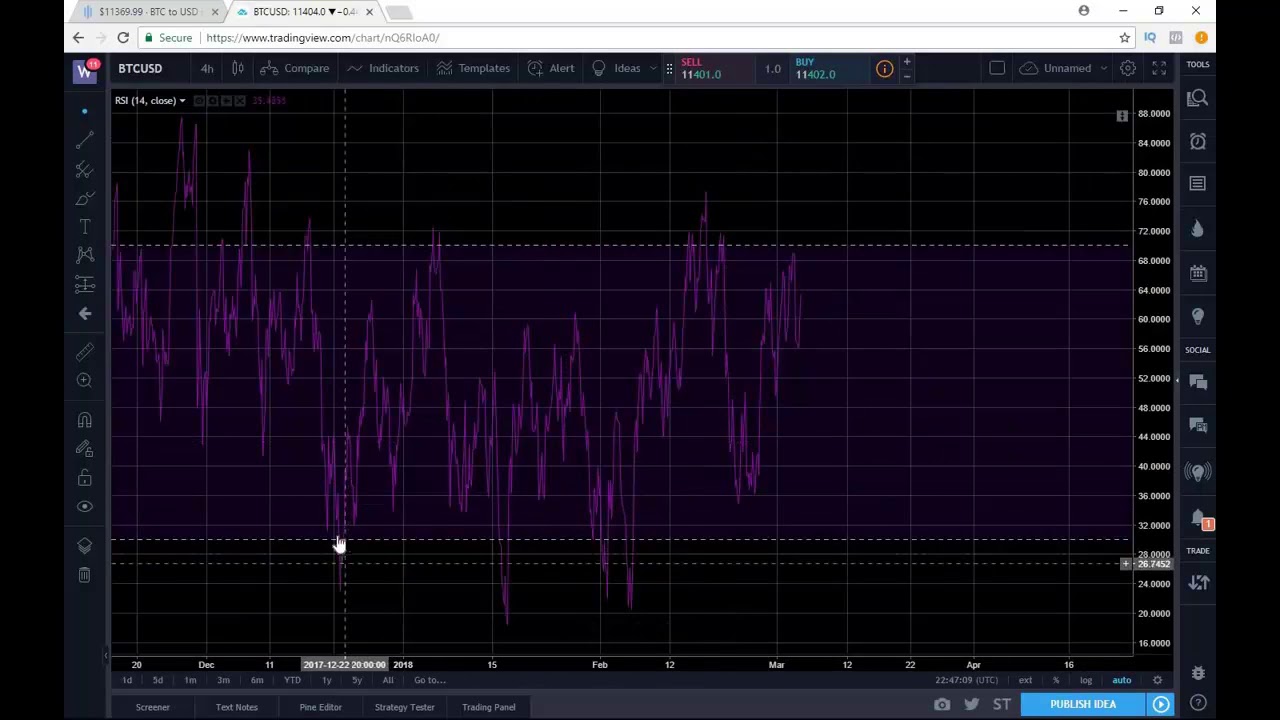The width and height of the screenshot is (1280, 720).
Task: Activate the zoom-in magnifier tool
Action: (85, 380)
